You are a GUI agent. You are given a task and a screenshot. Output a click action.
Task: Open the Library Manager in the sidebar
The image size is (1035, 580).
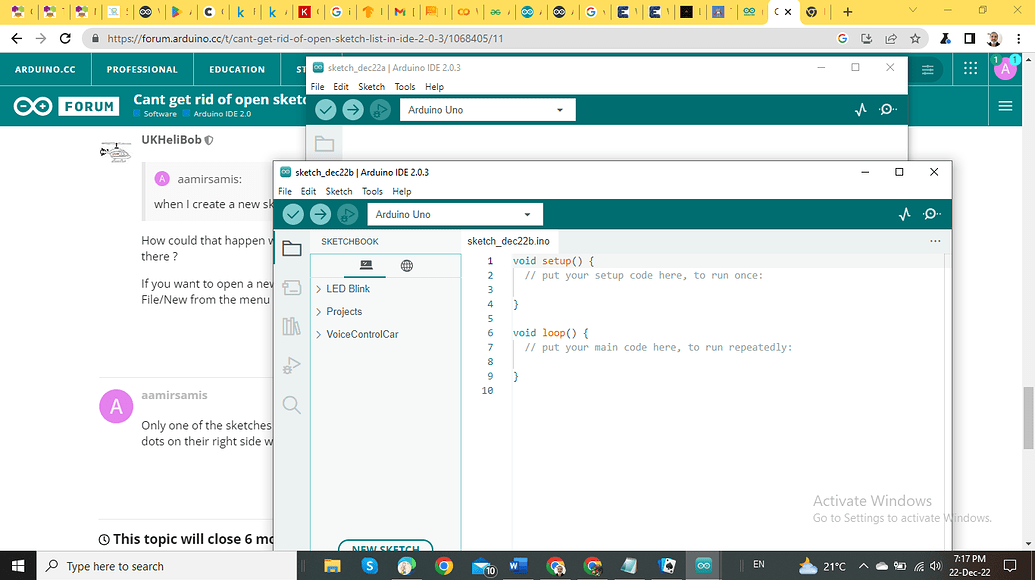[x=291, y=327]
